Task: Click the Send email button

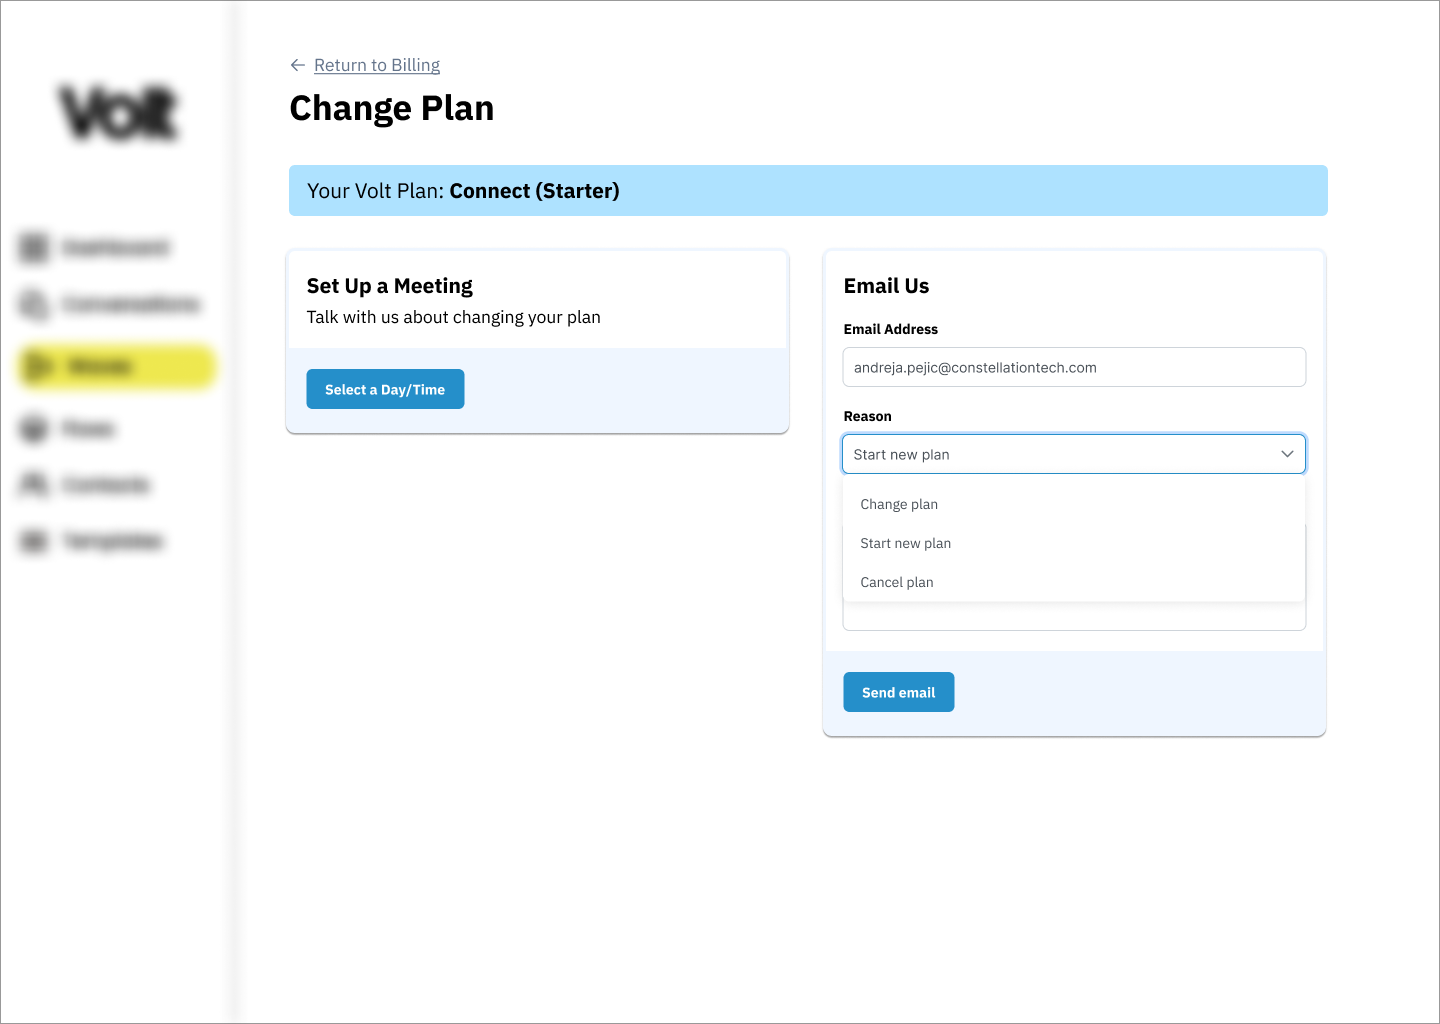Action: (x=899, y=692)
